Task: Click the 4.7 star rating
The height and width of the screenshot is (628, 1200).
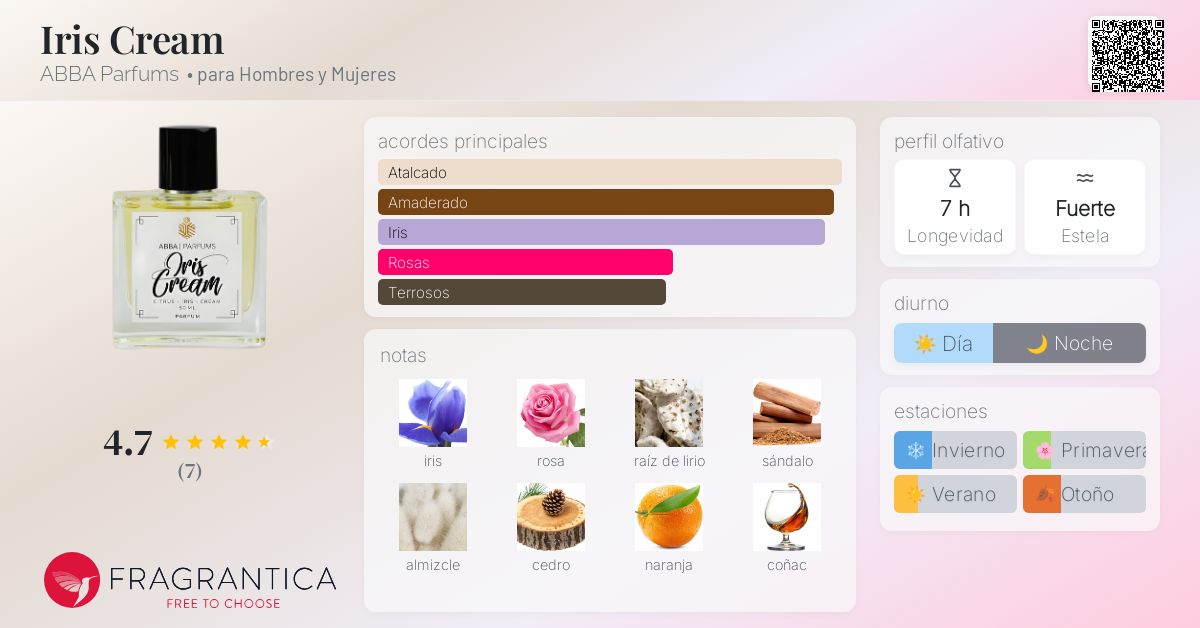Action: 188,442
